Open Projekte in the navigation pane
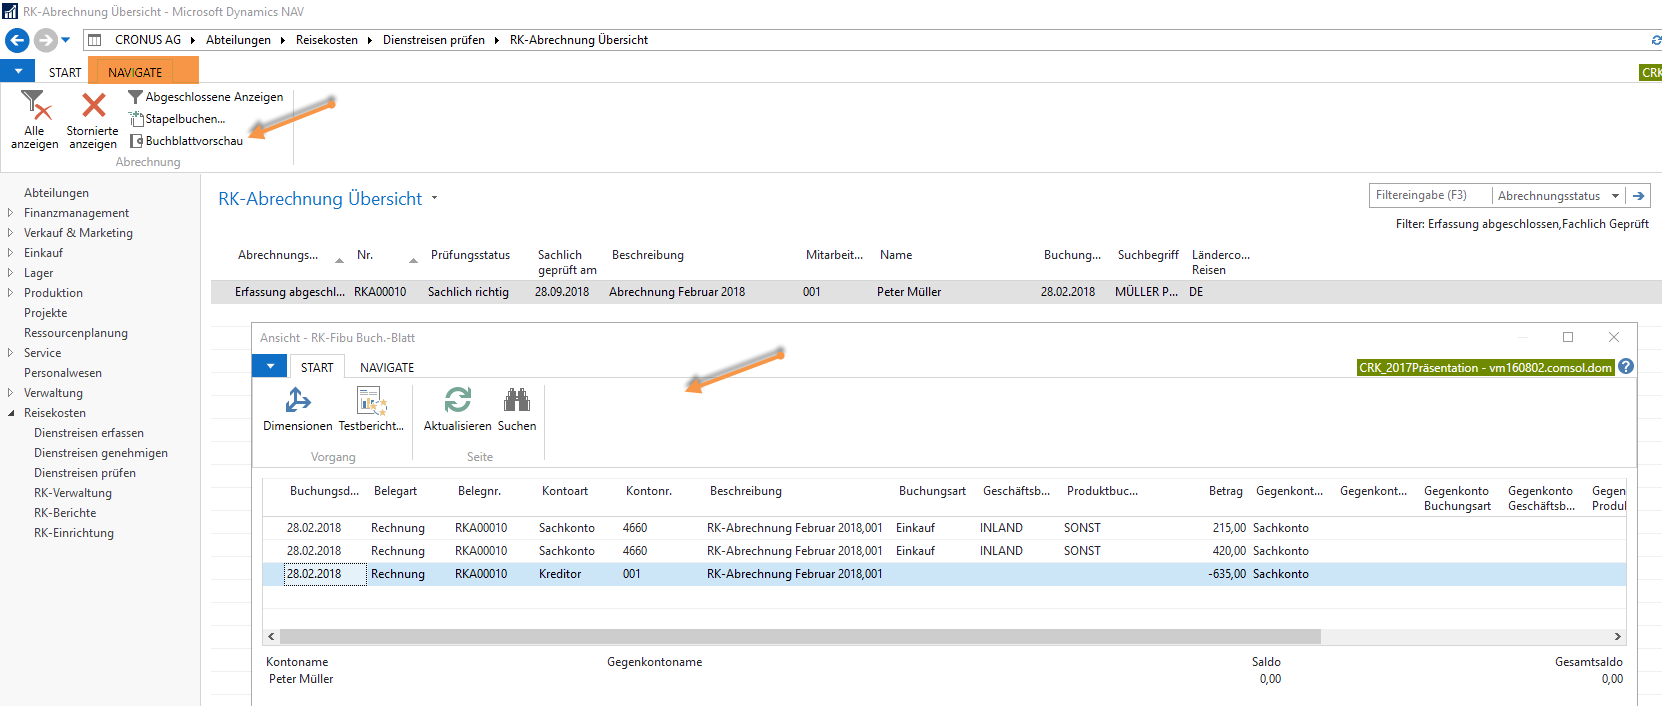Image resolution: width=1662 pixels, height=706 pixels. (x=45, y=313)
